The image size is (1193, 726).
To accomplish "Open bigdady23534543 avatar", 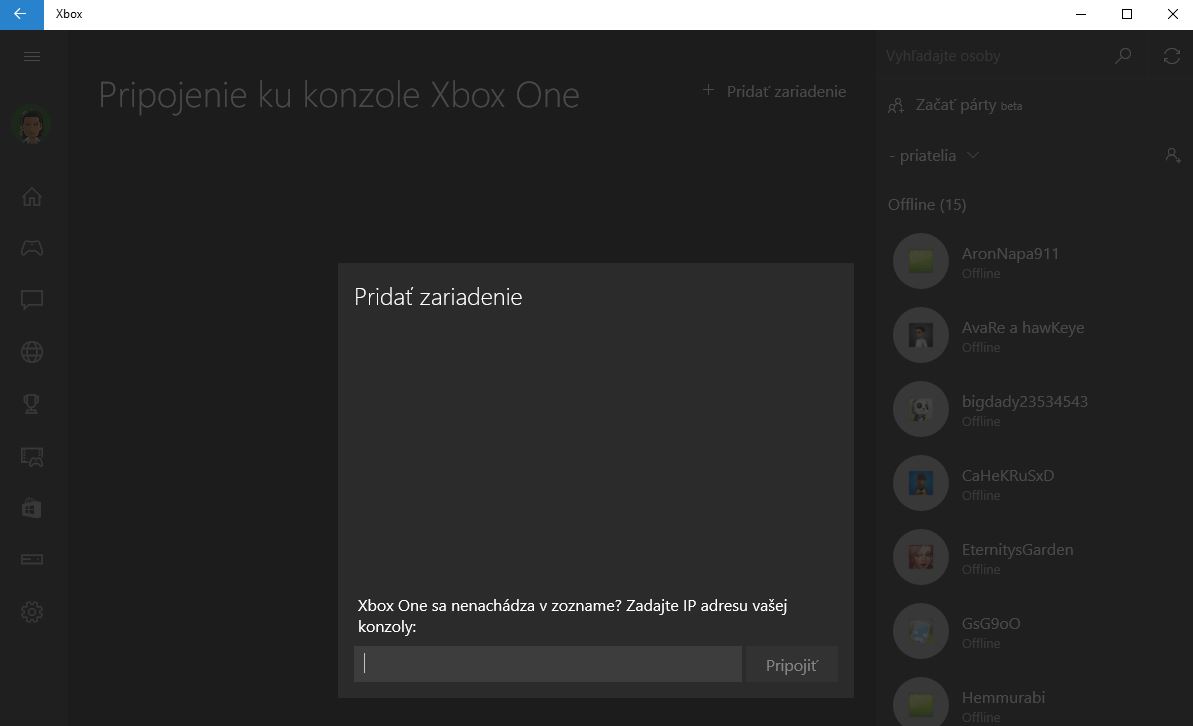I will pos(921,409).
